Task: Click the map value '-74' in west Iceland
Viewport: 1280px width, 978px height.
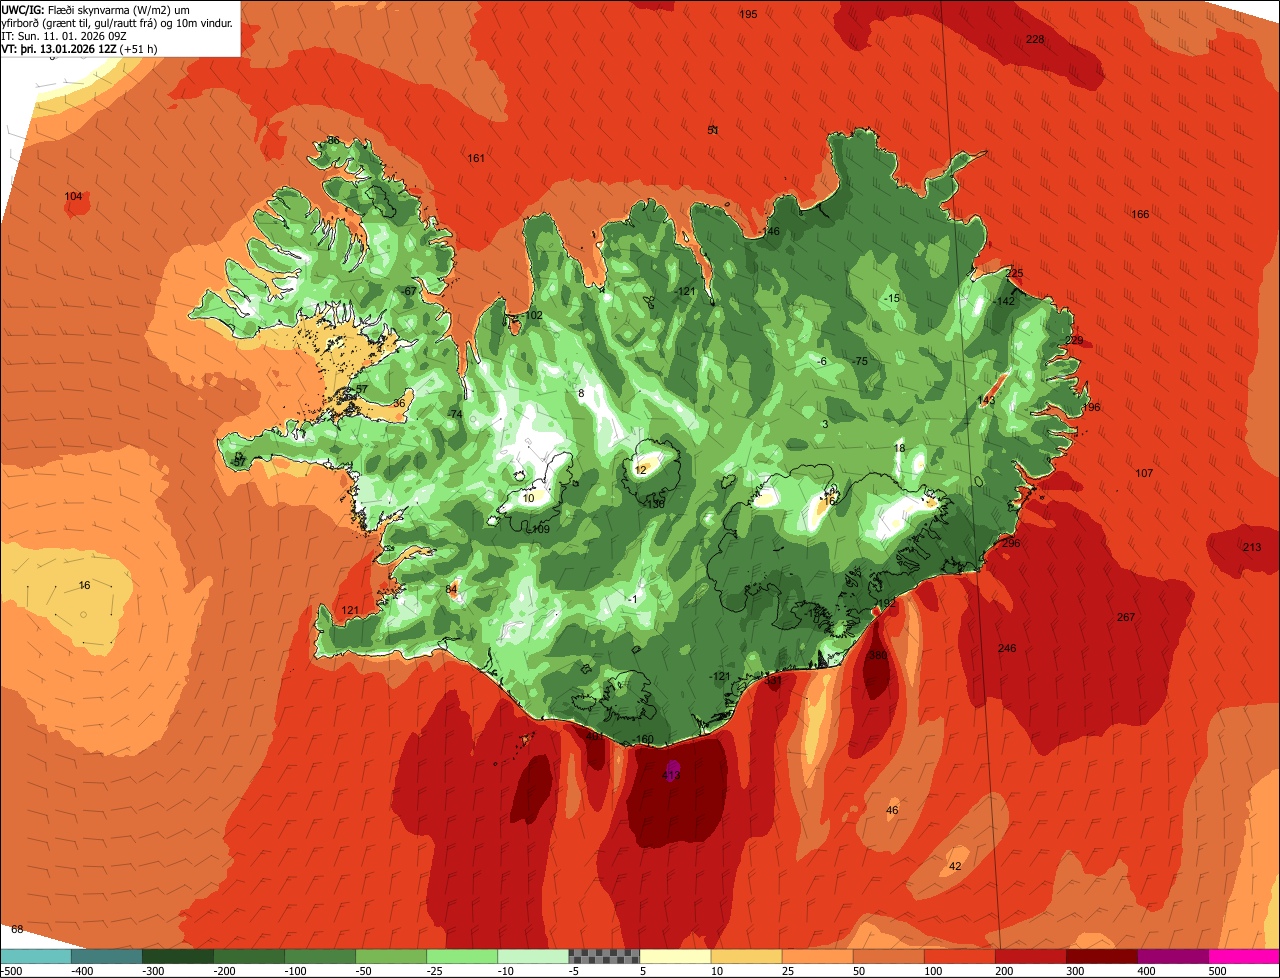Action: [x=455, y=414]
